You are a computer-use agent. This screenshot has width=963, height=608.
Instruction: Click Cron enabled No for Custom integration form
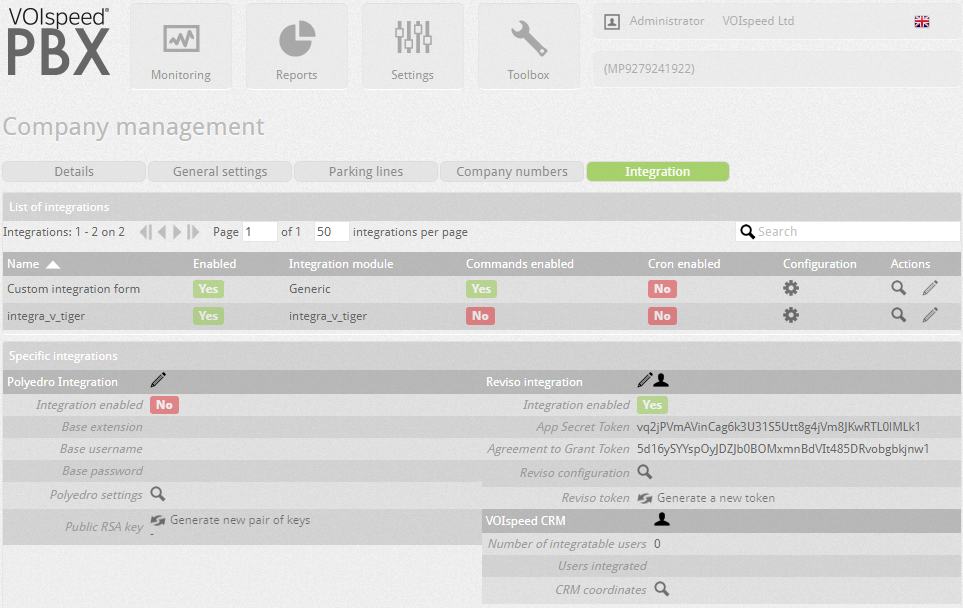click(x=662, y=289)
